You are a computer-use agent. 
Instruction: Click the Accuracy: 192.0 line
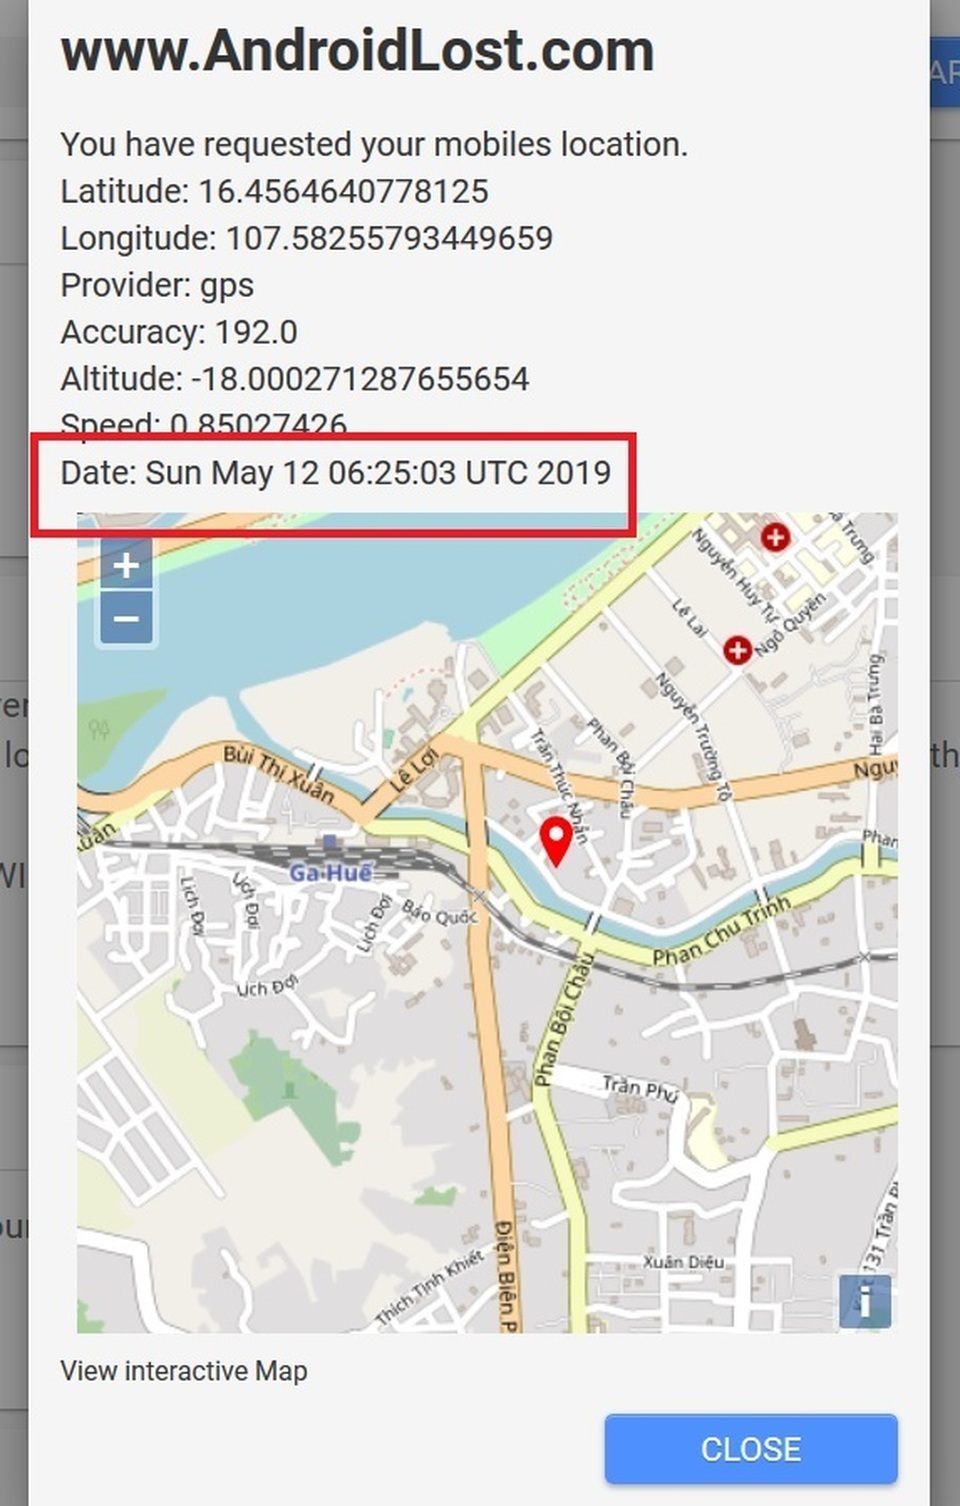[x=179, y=332]
